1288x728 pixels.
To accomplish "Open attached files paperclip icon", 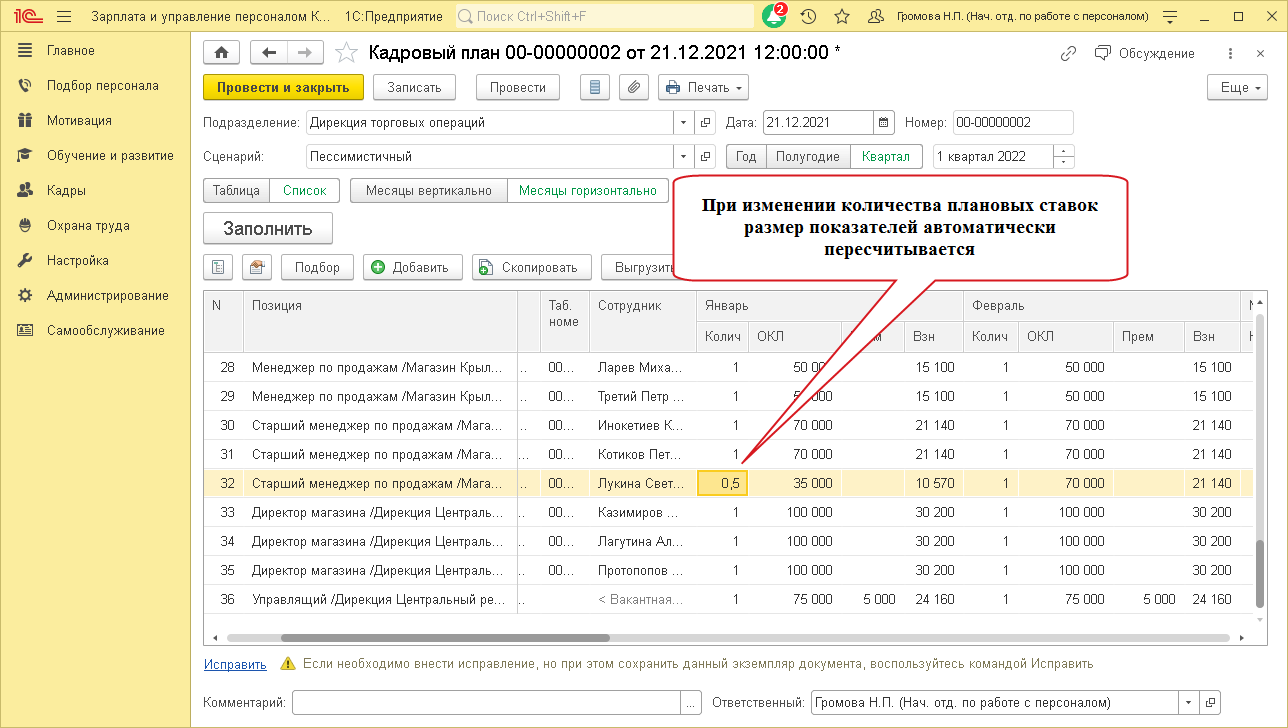I will coord(633,88).
